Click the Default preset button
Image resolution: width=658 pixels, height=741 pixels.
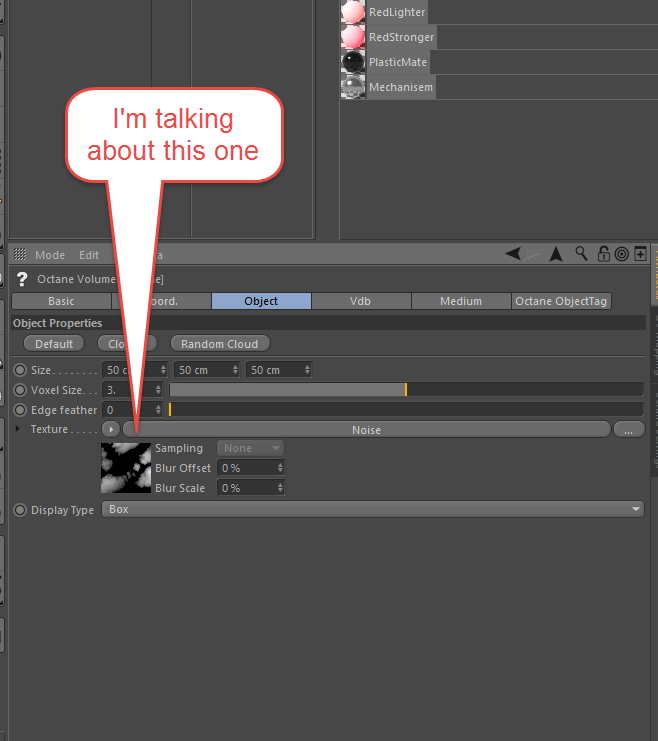pyautogui.click(x=54, y=344)
